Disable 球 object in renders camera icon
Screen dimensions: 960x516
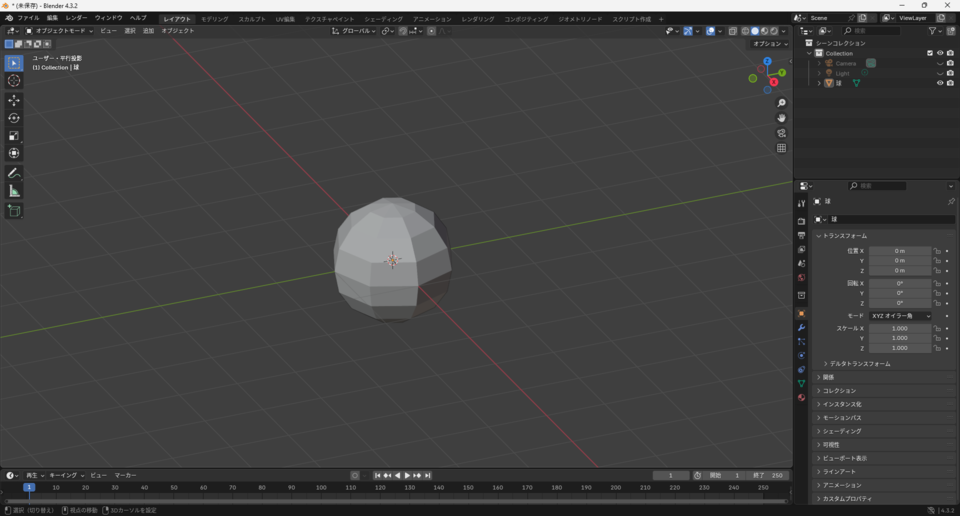tap(950, 83)
